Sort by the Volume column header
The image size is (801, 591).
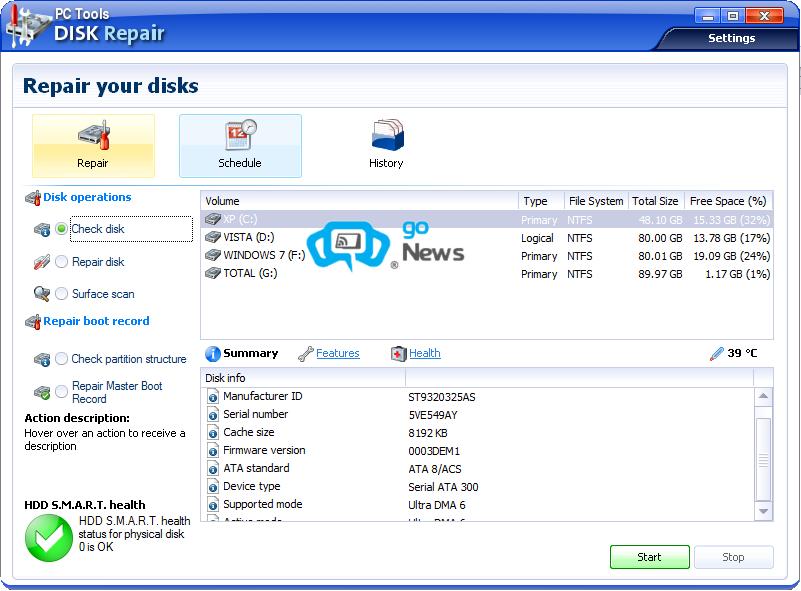coord(360,201)
